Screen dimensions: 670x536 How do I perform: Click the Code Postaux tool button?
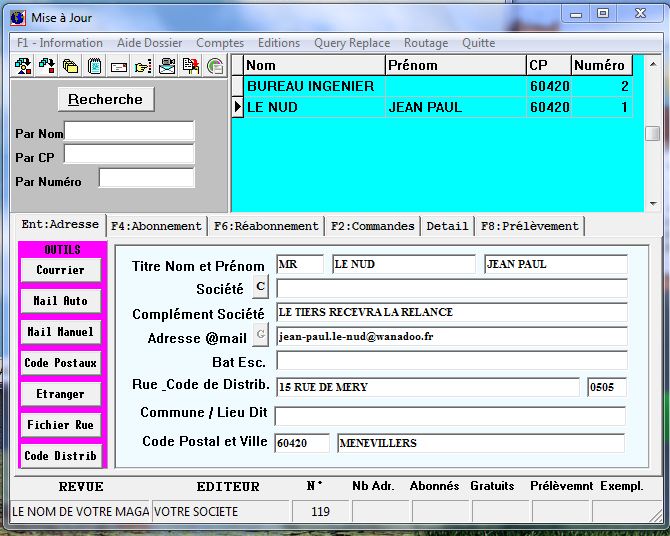61,363
